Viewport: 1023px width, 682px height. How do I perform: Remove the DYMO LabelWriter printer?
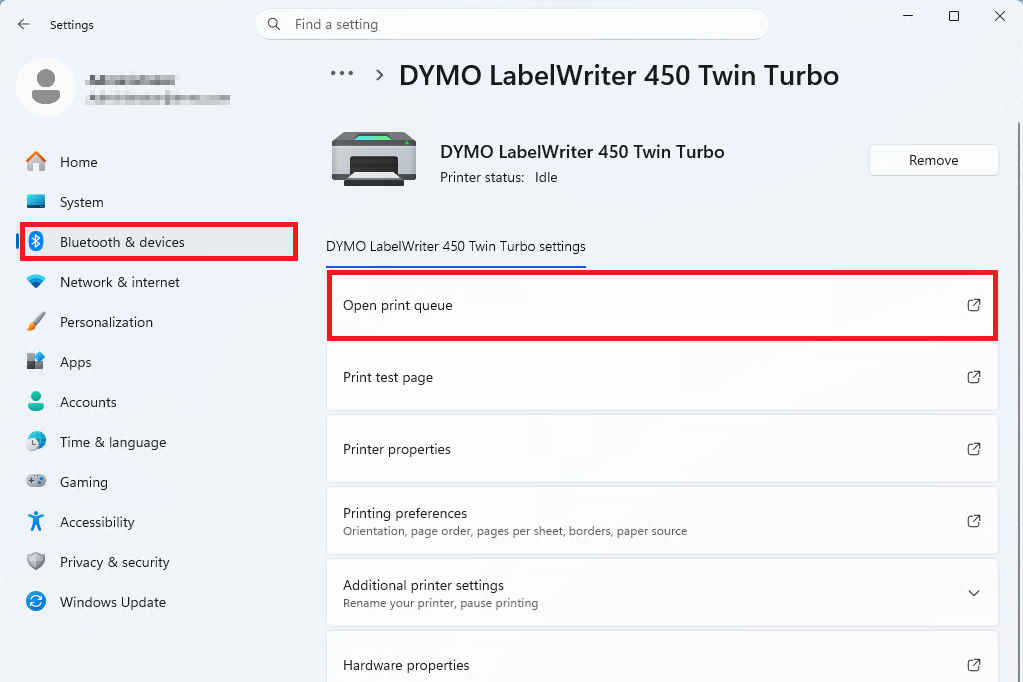click(934, 160)
